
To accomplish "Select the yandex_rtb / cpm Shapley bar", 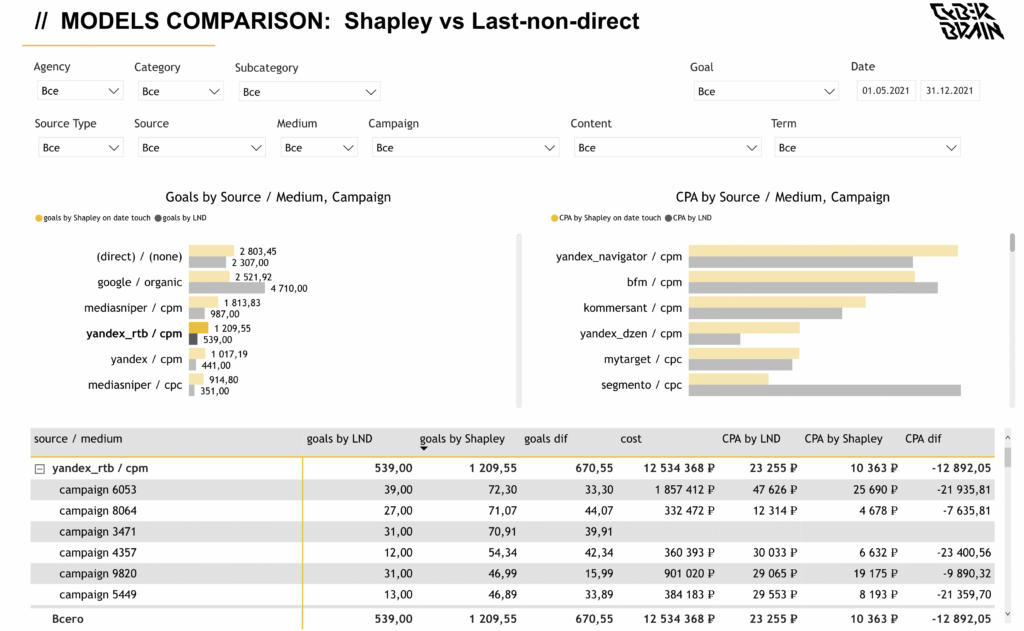I will pos(198,328).
